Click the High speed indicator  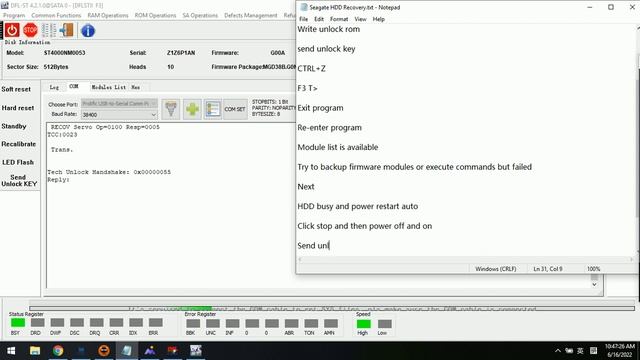(363, 324)
